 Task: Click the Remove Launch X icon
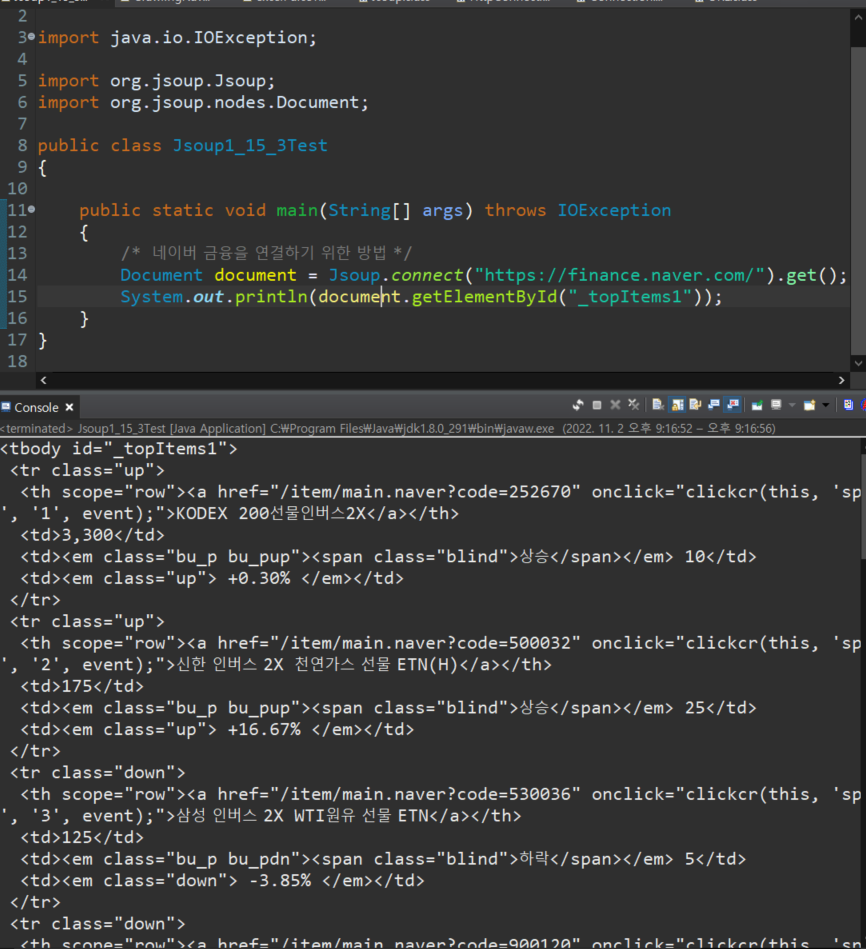pyautogui.click(x=615, y=405)
